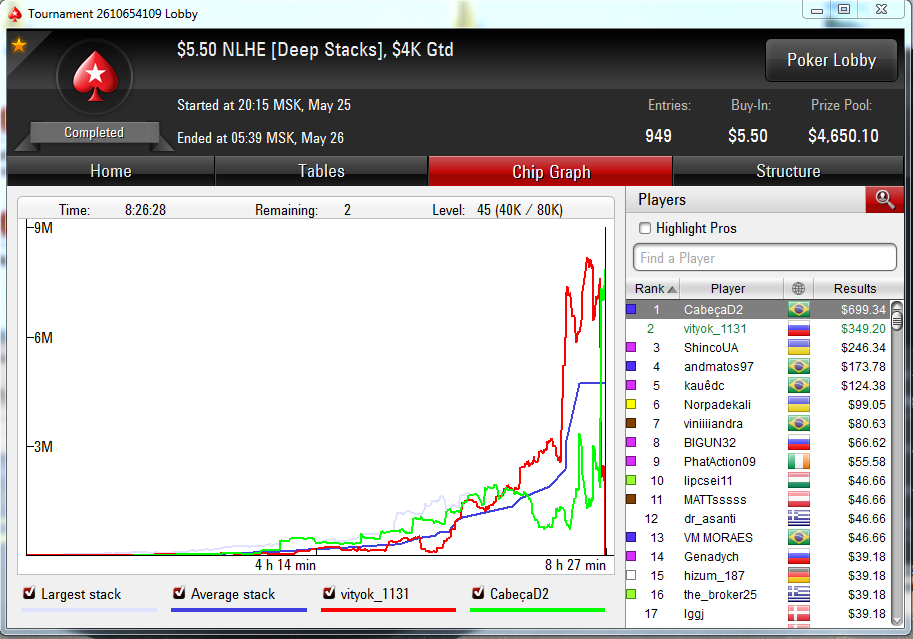The height and width of the screenshot is (639, 913).
Task: Click the green color square beside lipcsei11
Action: [x=631, y=481]
